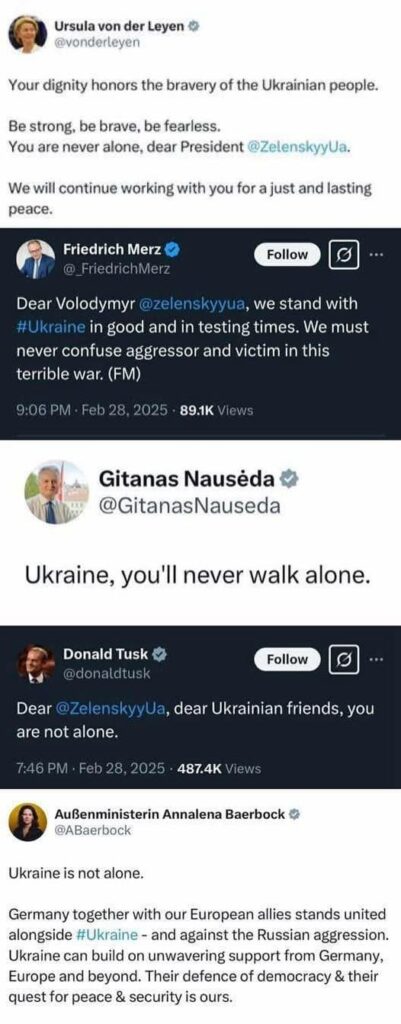The image size is (401, 1024).
Task: Click the 89.1K Views count
Action: [x=216, y=411]
